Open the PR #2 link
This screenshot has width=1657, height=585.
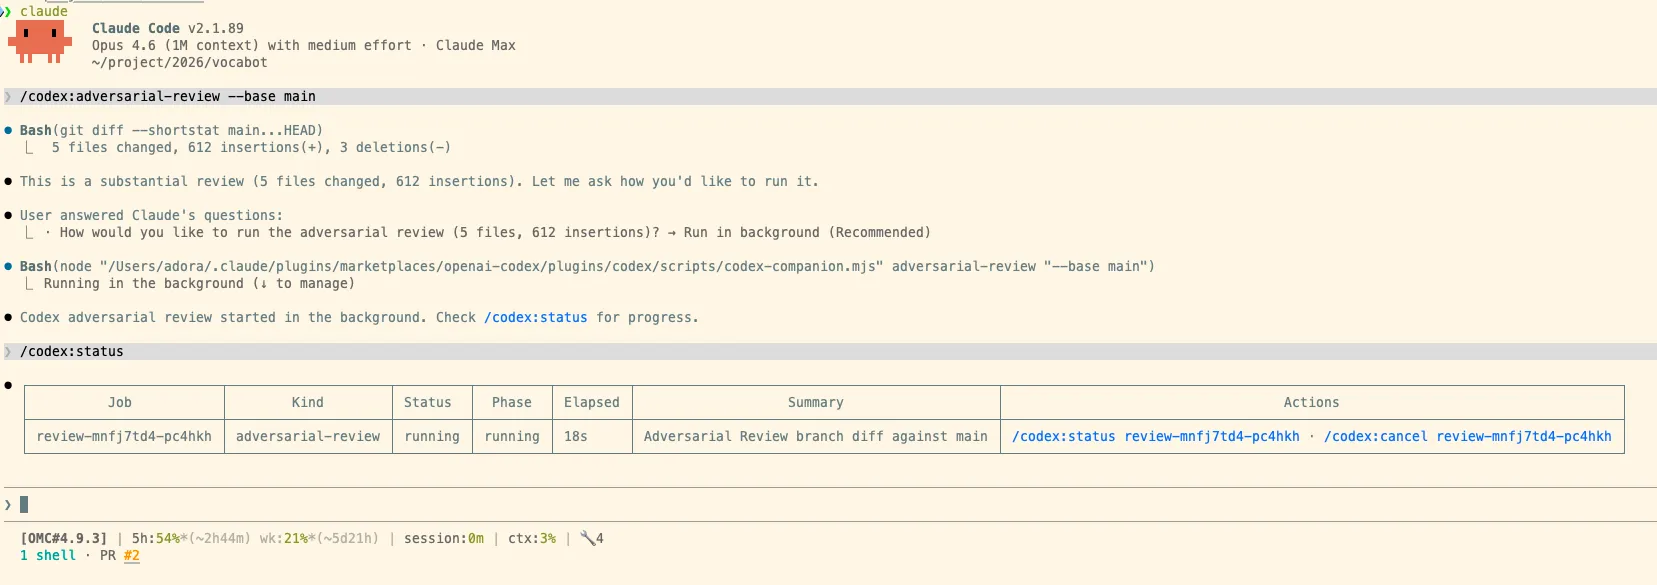coord(131,555)
